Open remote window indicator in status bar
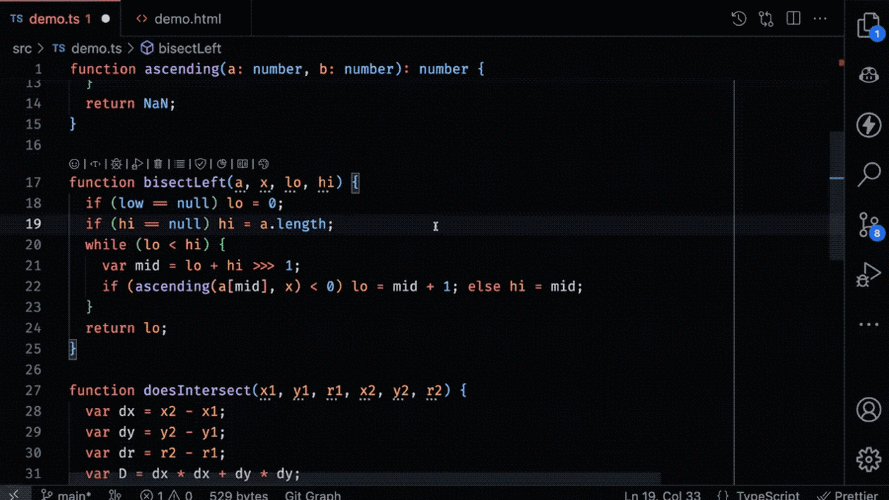The image size is (889, 500). [14, 494]
